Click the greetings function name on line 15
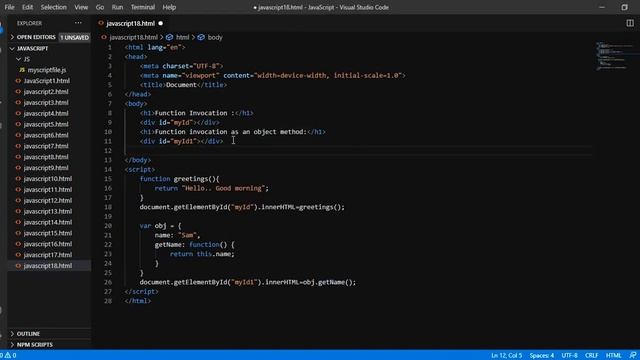The width and height of the screenshot is (640, 360). 191,179
